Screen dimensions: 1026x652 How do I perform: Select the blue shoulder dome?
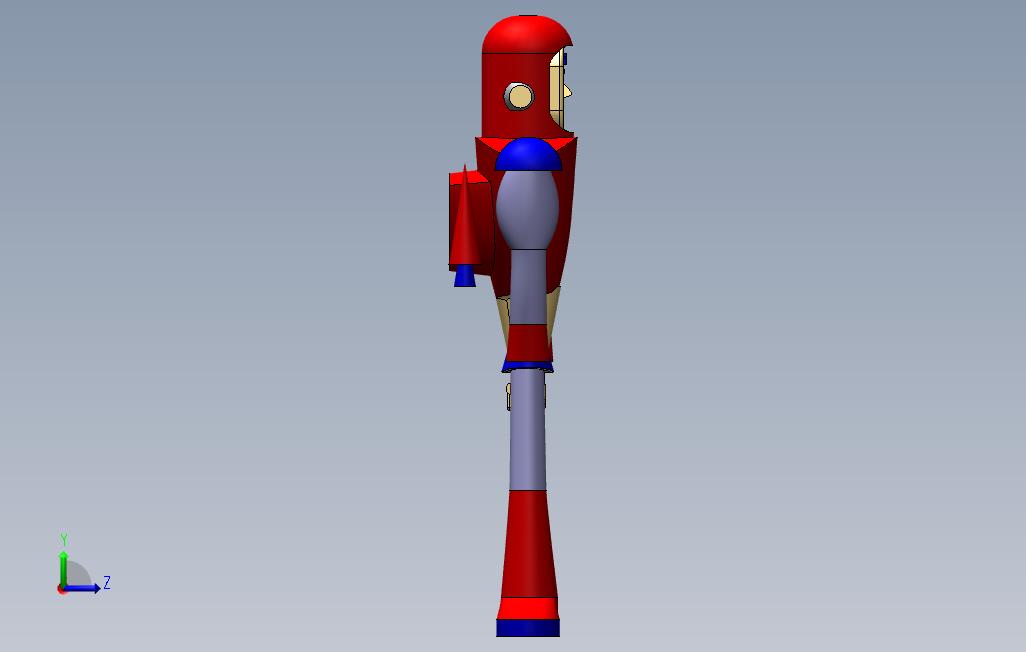(x=528, y=154)
